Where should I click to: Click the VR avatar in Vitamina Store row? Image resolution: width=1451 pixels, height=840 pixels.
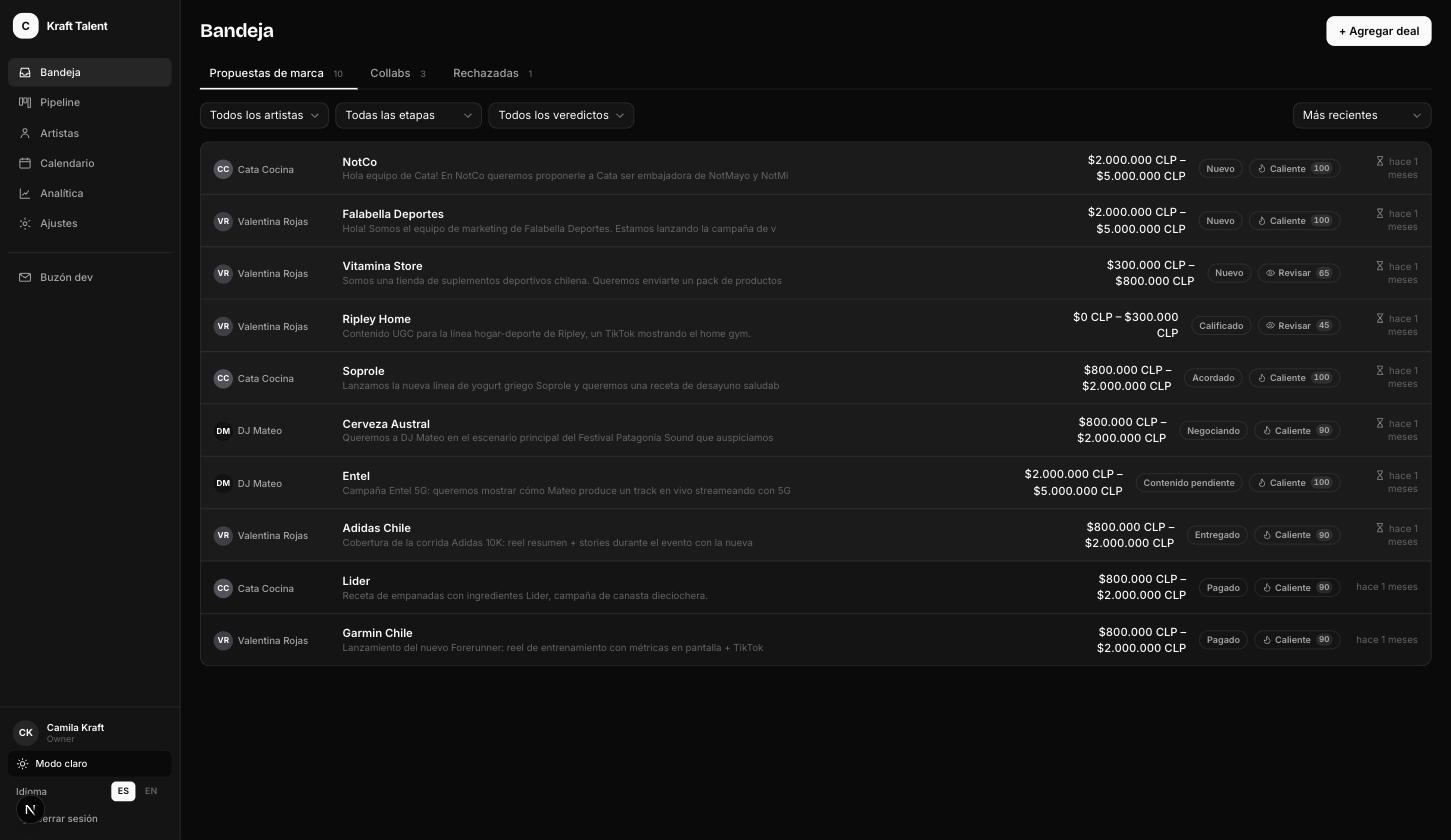tap(223, 273)
